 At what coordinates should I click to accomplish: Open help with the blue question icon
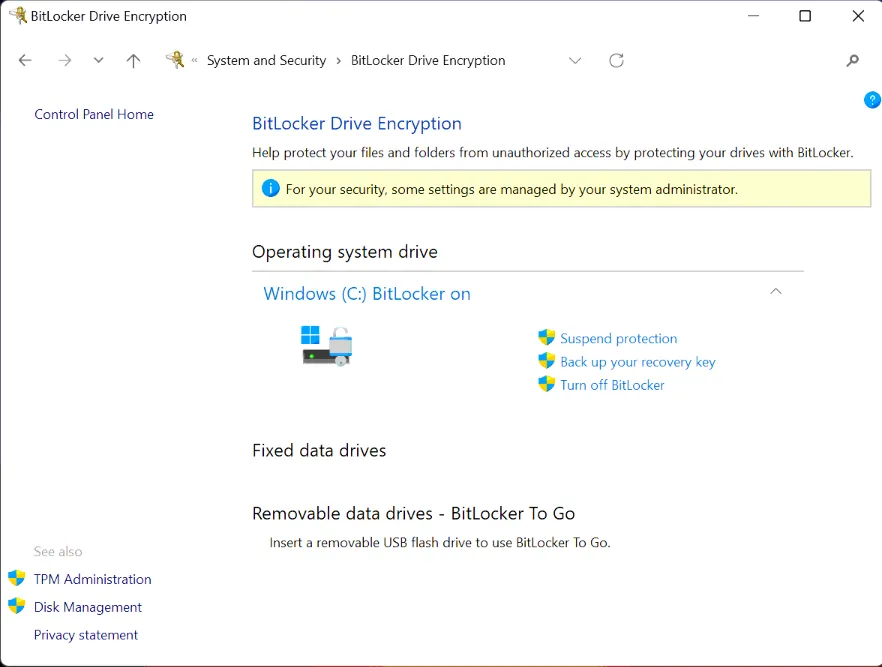(x=872, y=100)
